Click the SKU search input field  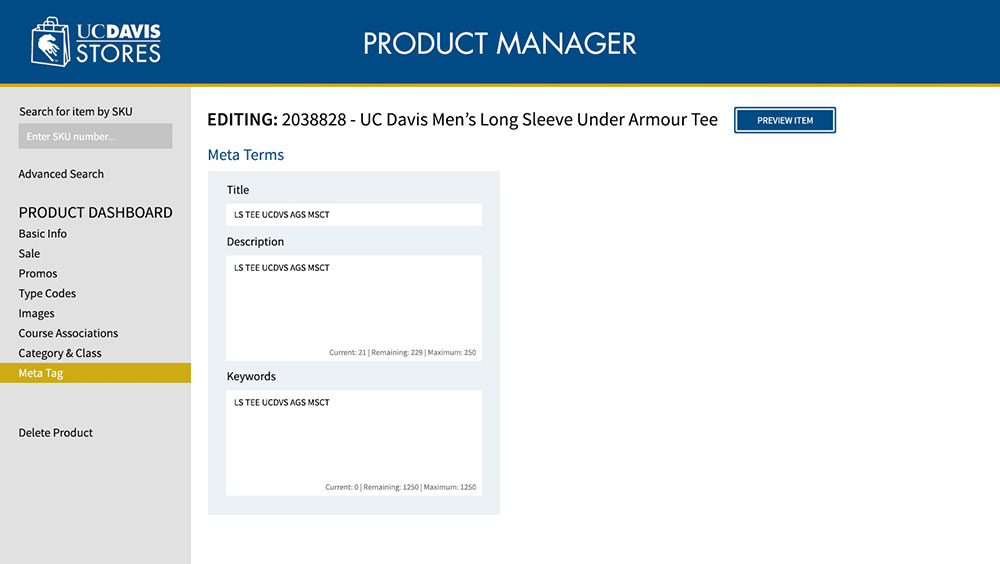(x=95, y=136)
